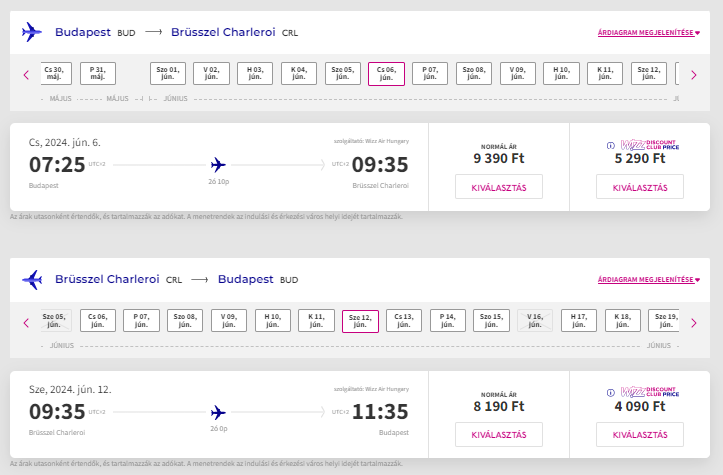This screenshot has height=475, width=723.
Task: Select outbound date P 07, jún.
Action: point(430,74)
